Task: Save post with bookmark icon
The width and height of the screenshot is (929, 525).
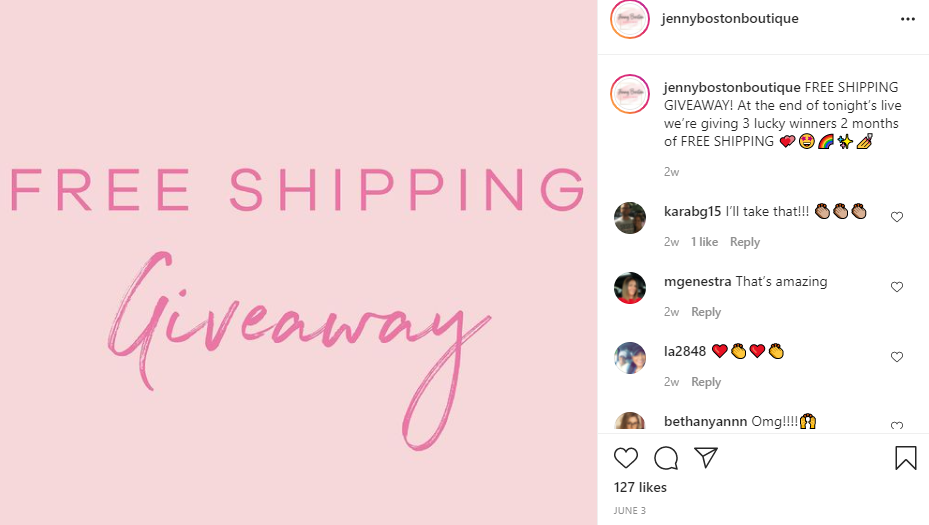Action: (905, 458)
